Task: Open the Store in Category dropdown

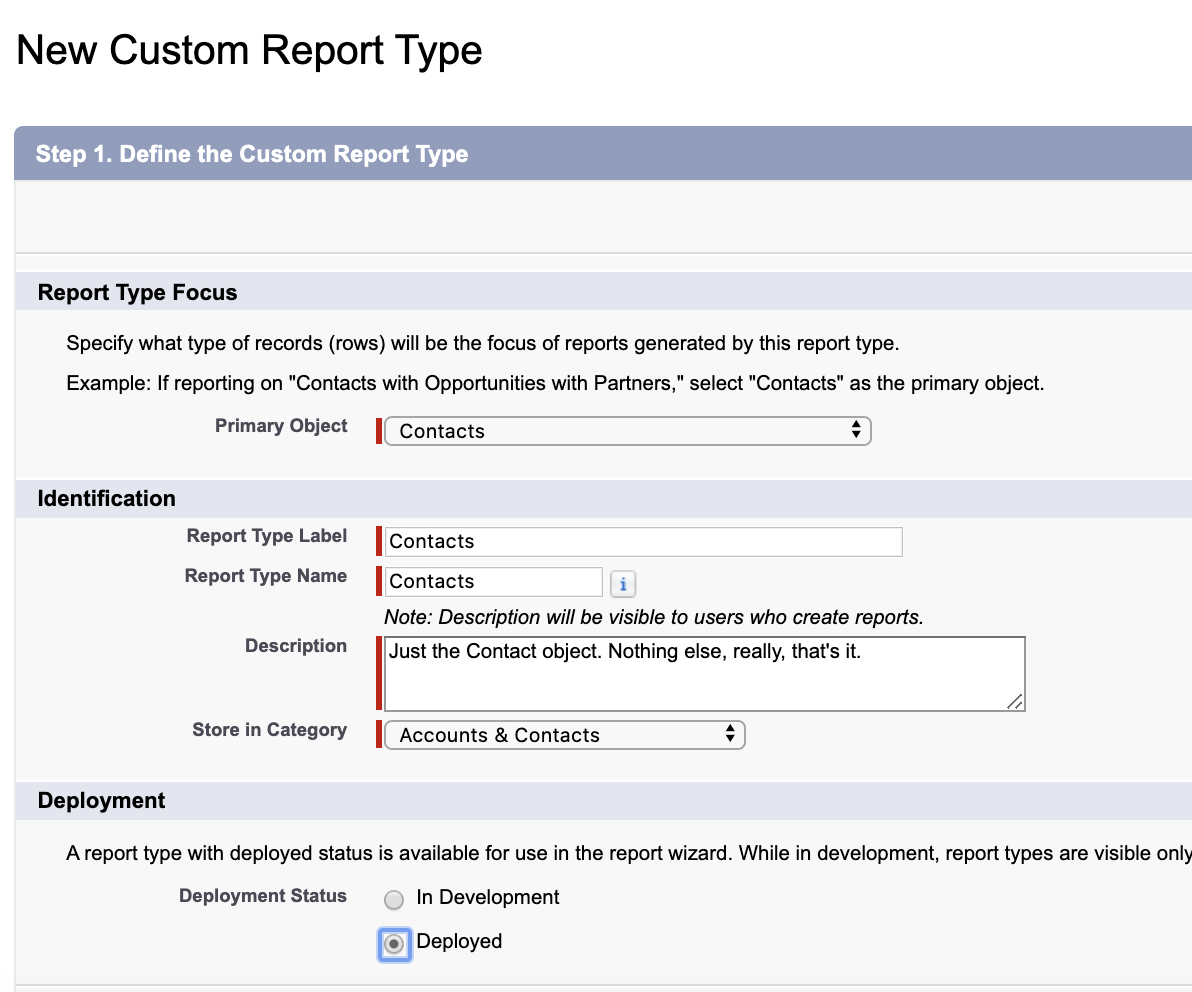Action: [565, 735]
